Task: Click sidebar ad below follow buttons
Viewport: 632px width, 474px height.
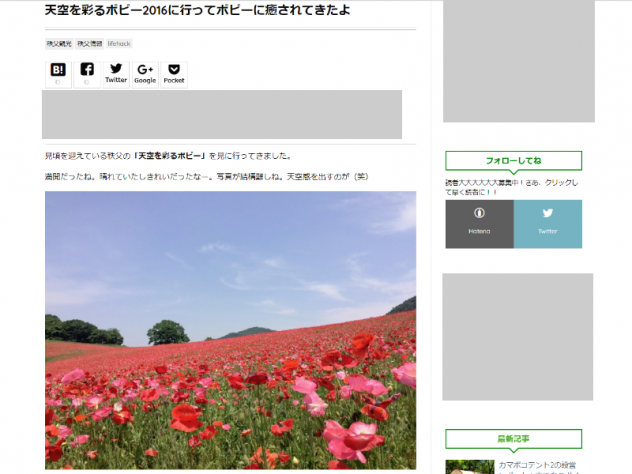Action: point(518,337)
